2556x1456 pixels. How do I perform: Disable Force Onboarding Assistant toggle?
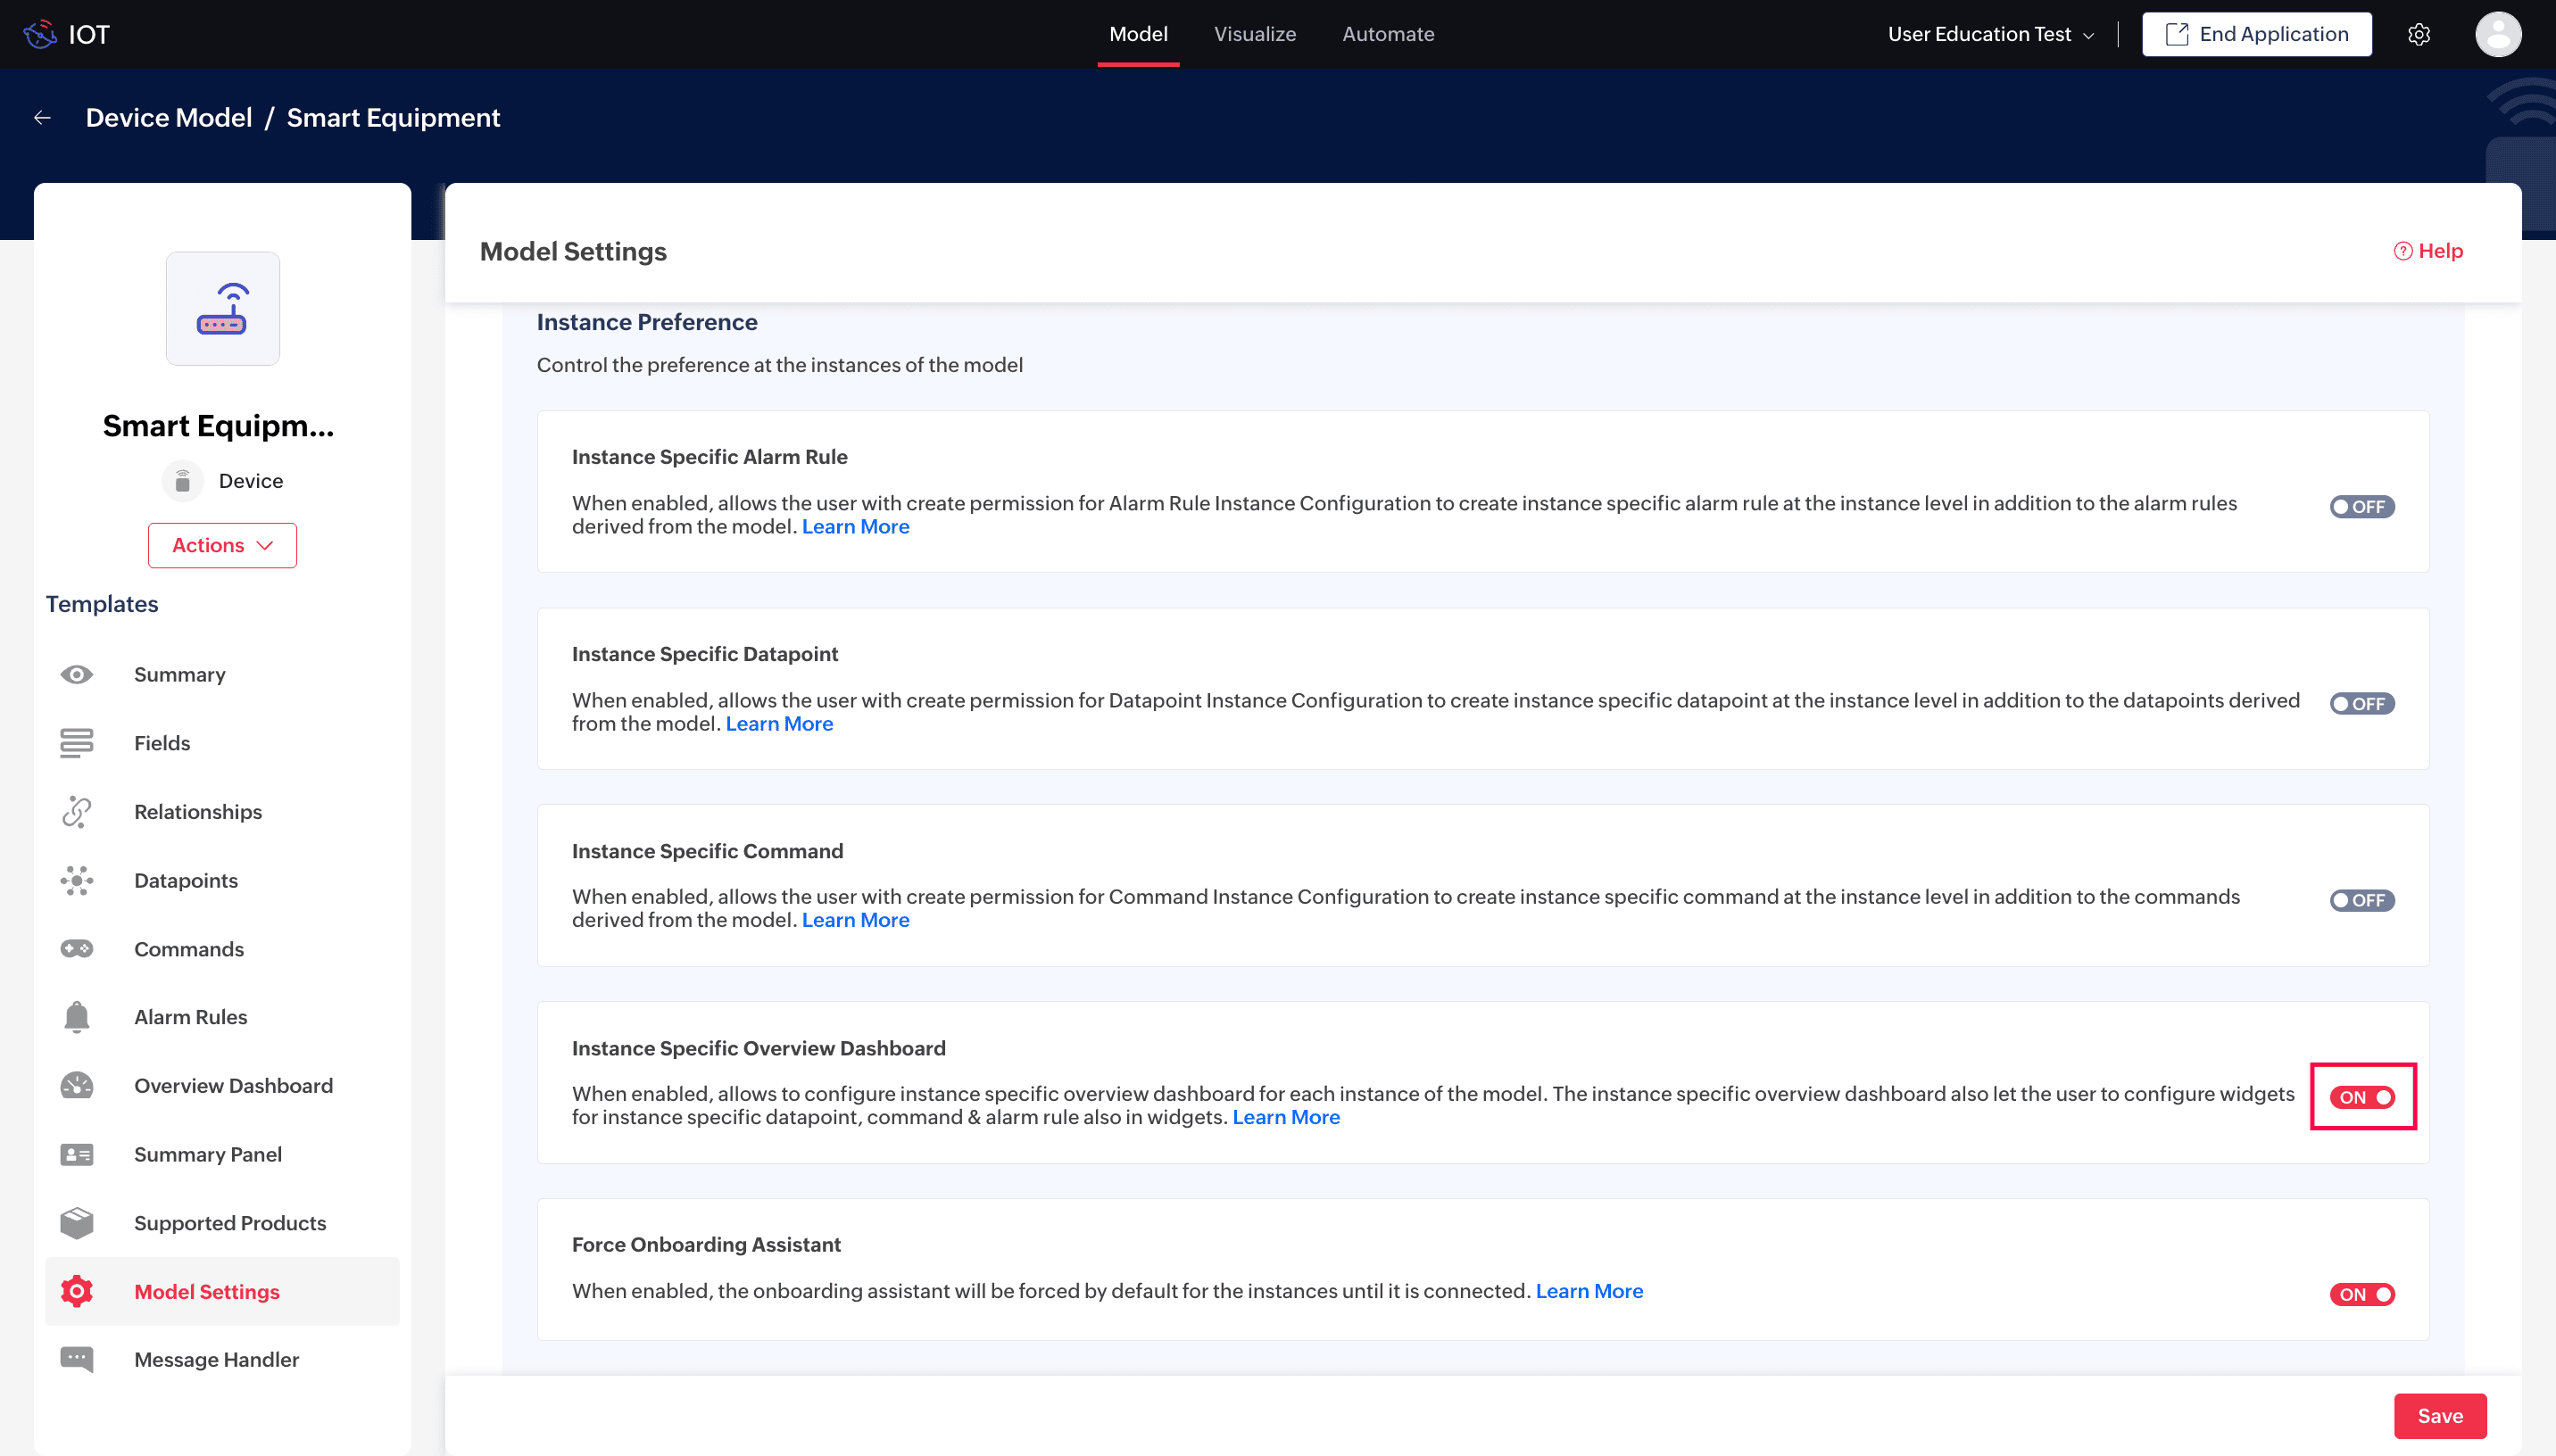pyautogui.click(x=2361, y=1295)
